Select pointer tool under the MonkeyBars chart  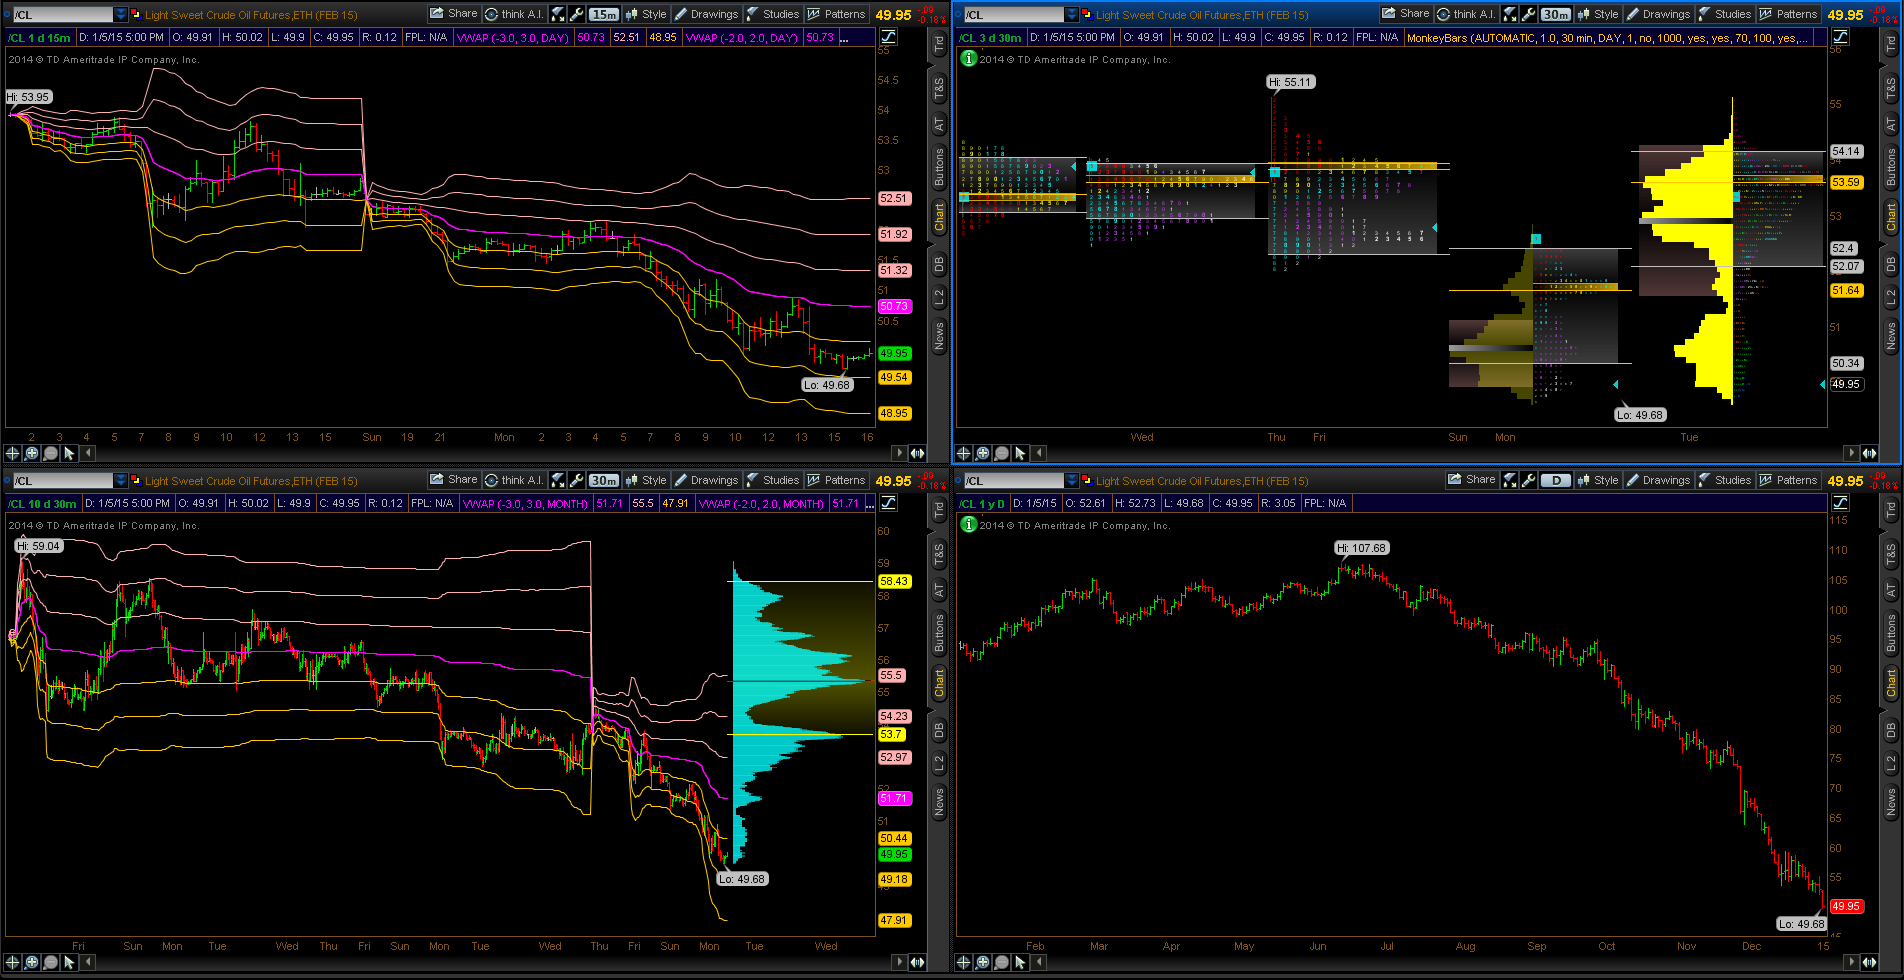click(1020, 453)
